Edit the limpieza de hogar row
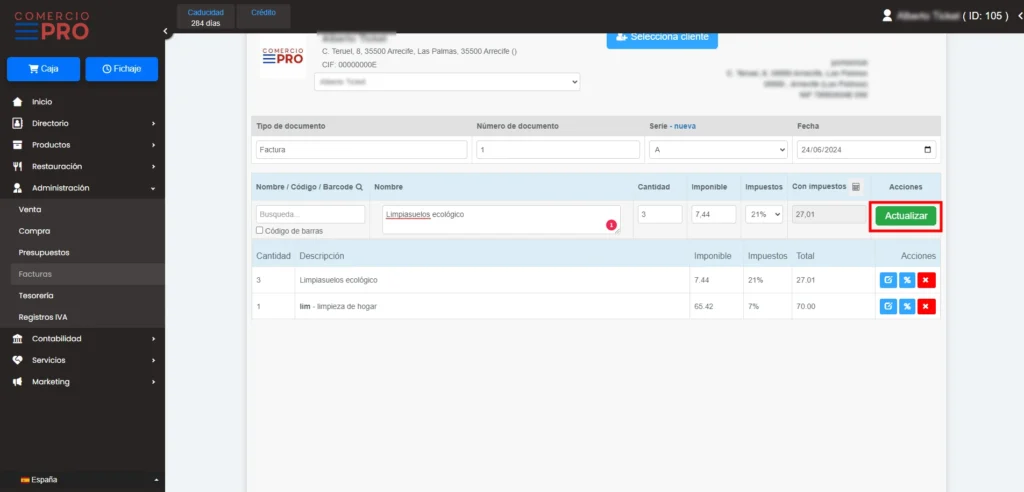The image size is (1024, 492). point(888,306)
